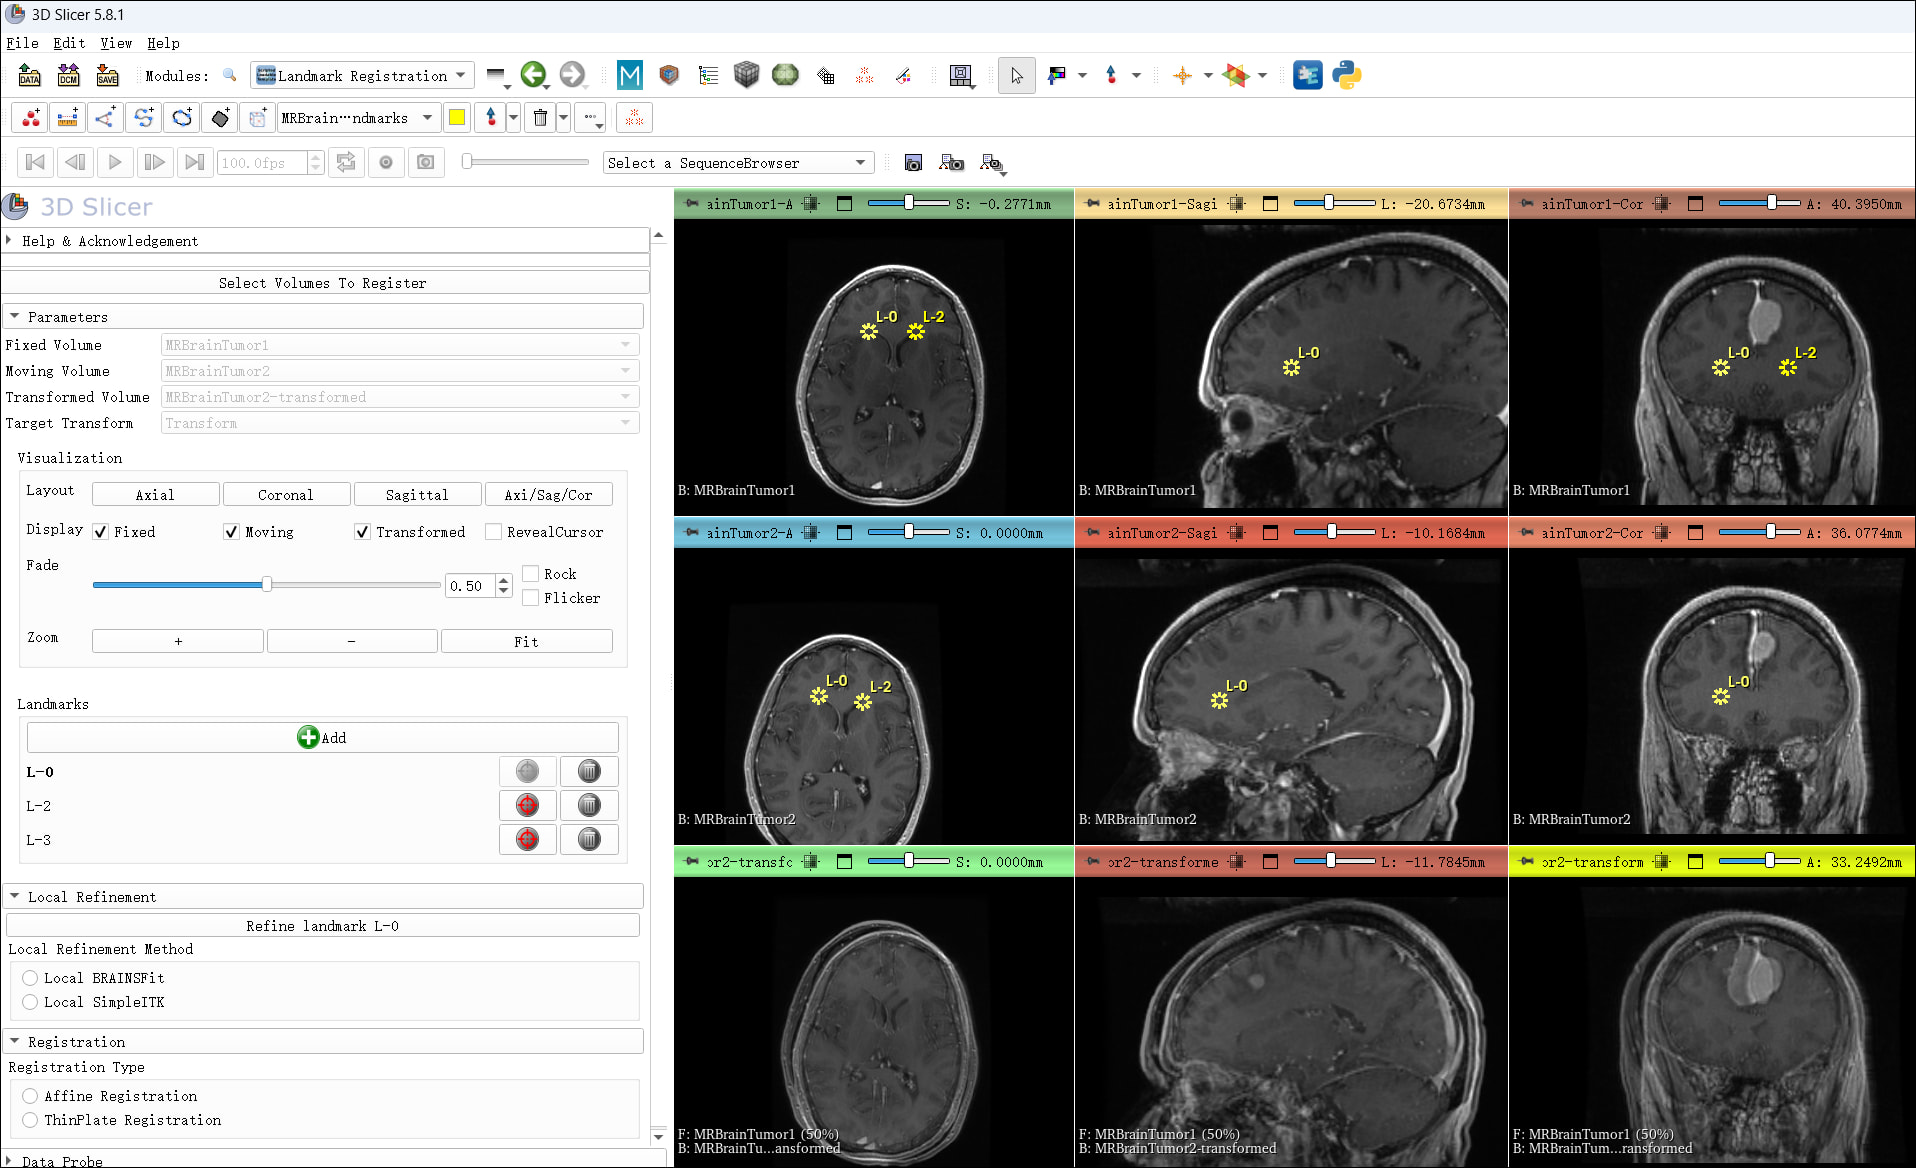Click the capture screenshot camera icon
Viewport: 1916px width, 1168px height.
click(x=912, y=163)
